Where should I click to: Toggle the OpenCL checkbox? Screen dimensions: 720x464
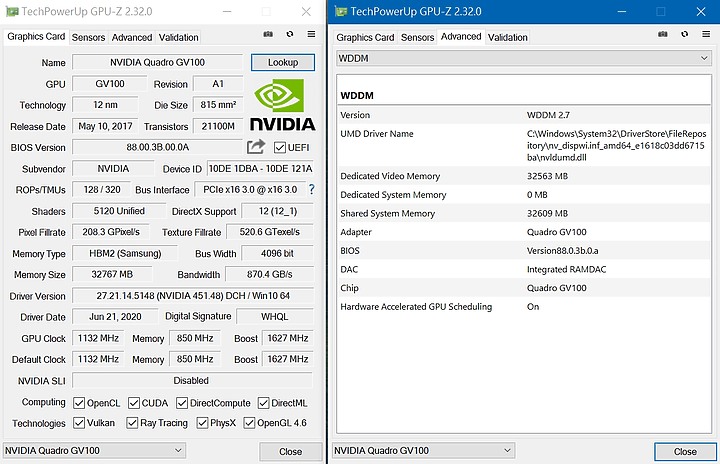79,403
